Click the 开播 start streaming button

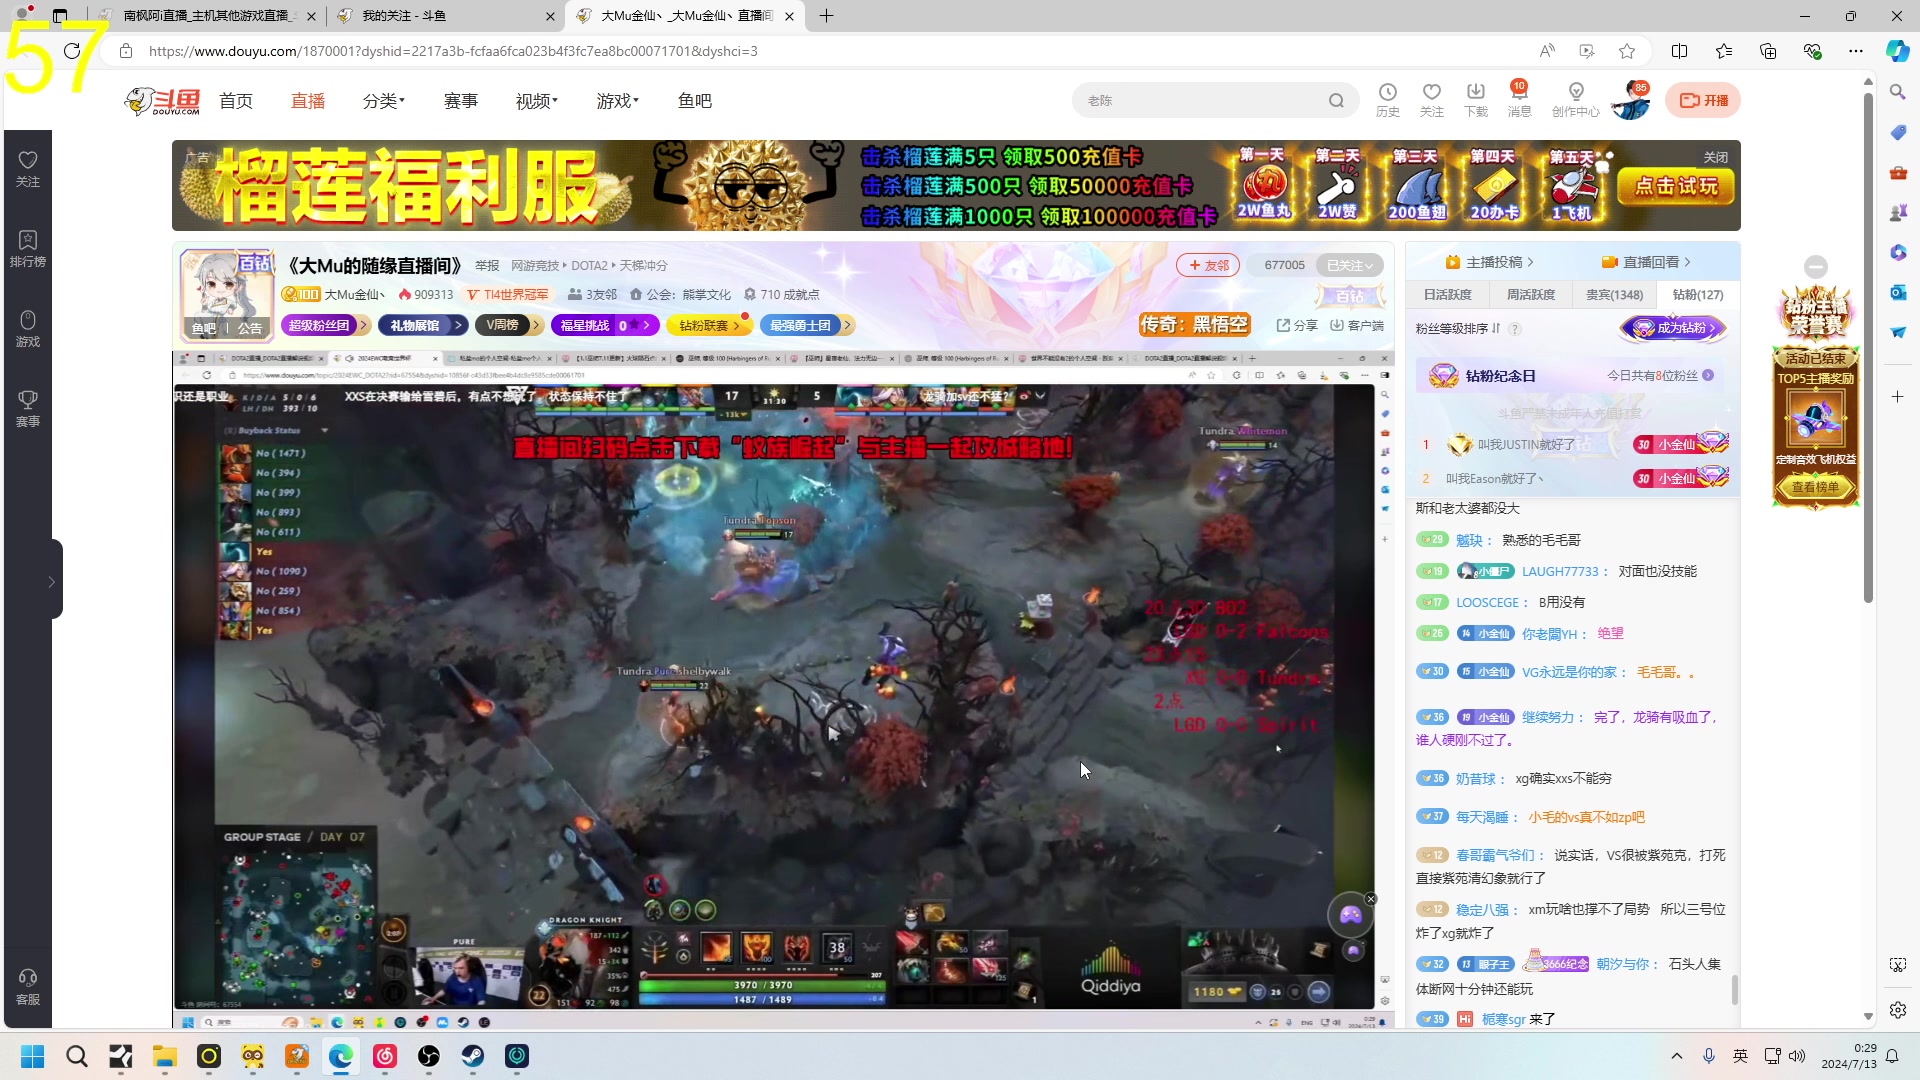coord(1703,100)
